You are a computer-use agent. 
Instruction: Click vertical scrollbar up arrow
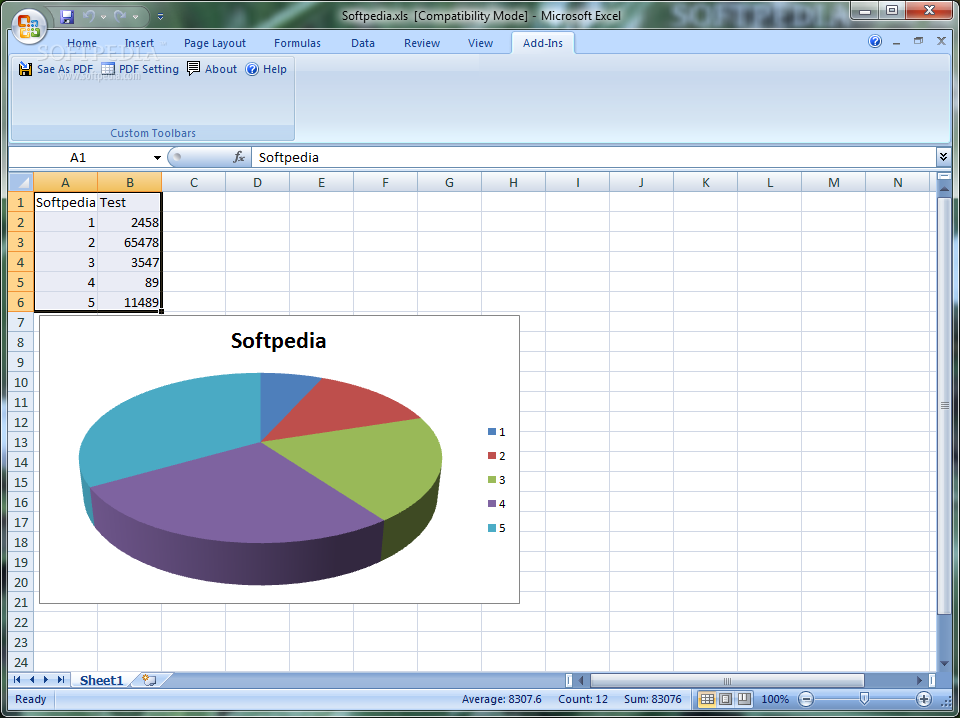(943, 189)
